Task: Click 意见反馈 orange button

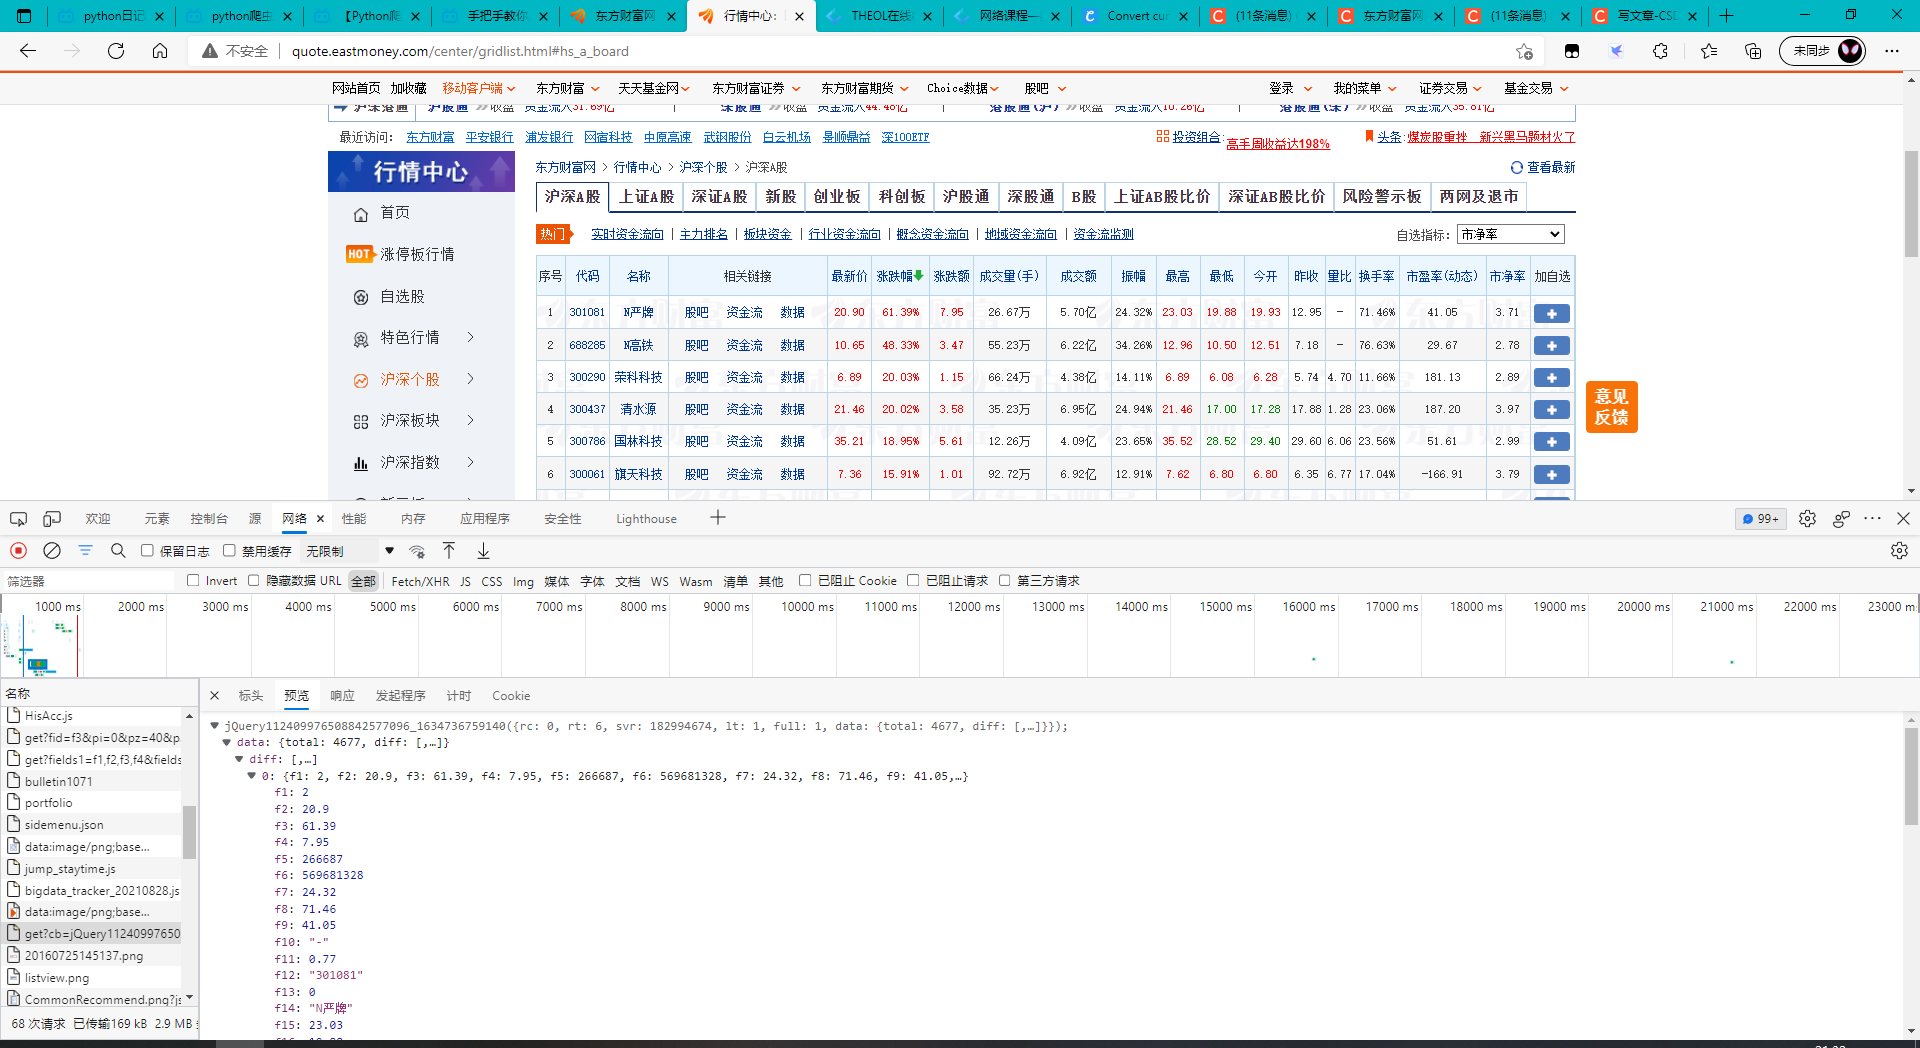Action: coord(1611,407)
